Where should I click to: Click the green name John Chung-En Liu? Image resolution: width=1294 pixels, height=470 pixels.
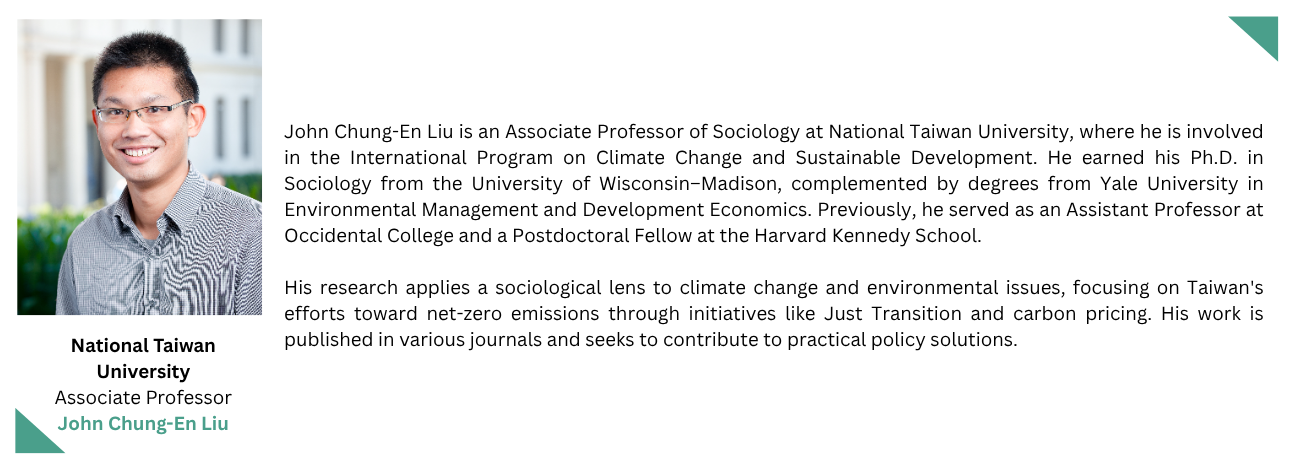[x=143, y=423]
